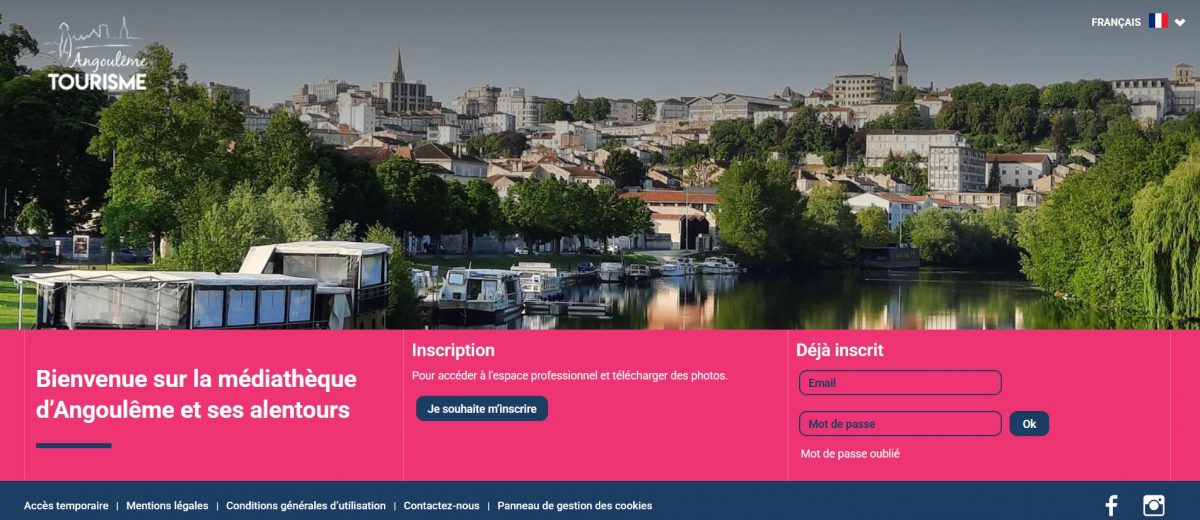The image size is (1200, 520).
Task: Open Mentions légales footer link
Action: [167, 506]
